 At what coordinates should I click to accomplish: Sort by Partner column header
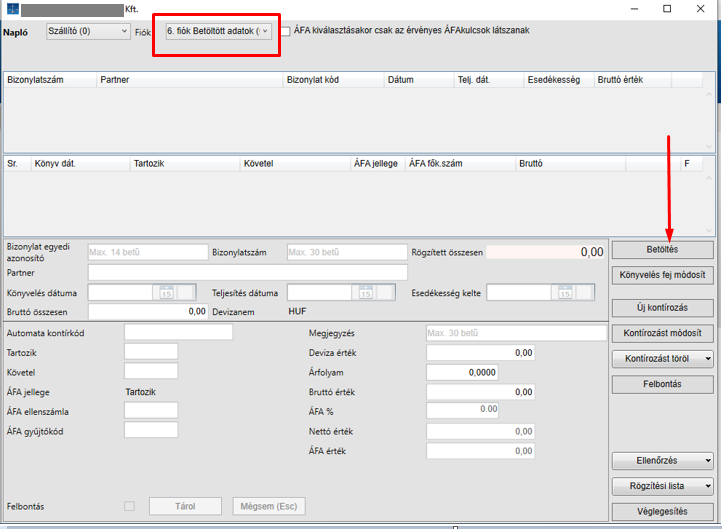(x=190, y=80)
